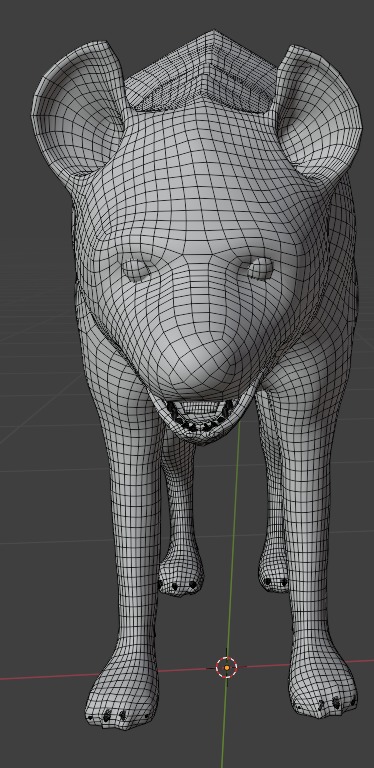Click the hyena's eye on the right side

pos(260,268)
